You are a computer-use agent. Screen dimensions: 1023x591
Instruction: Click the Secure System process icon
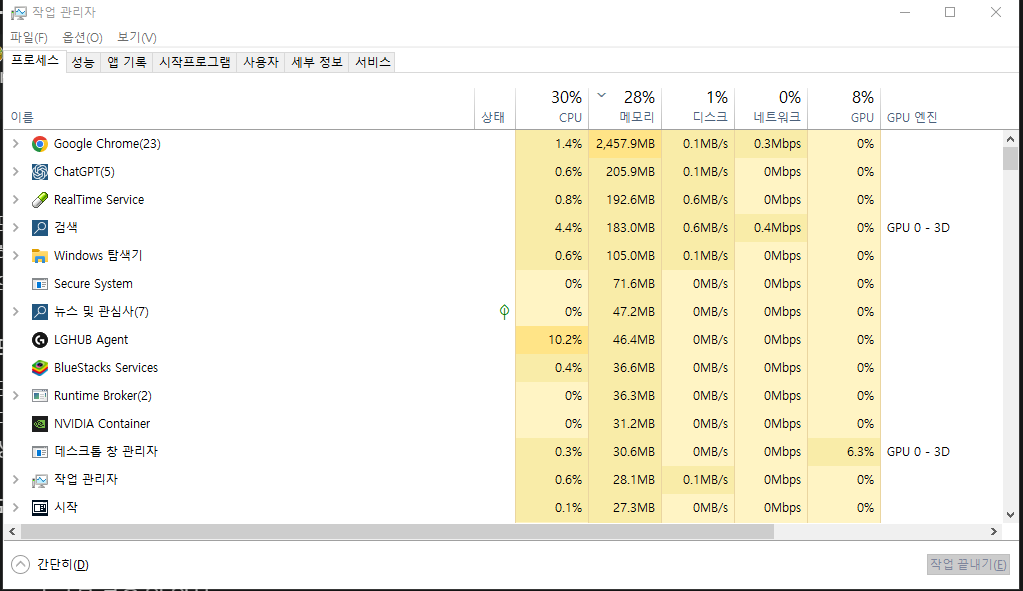coord(40,283)
